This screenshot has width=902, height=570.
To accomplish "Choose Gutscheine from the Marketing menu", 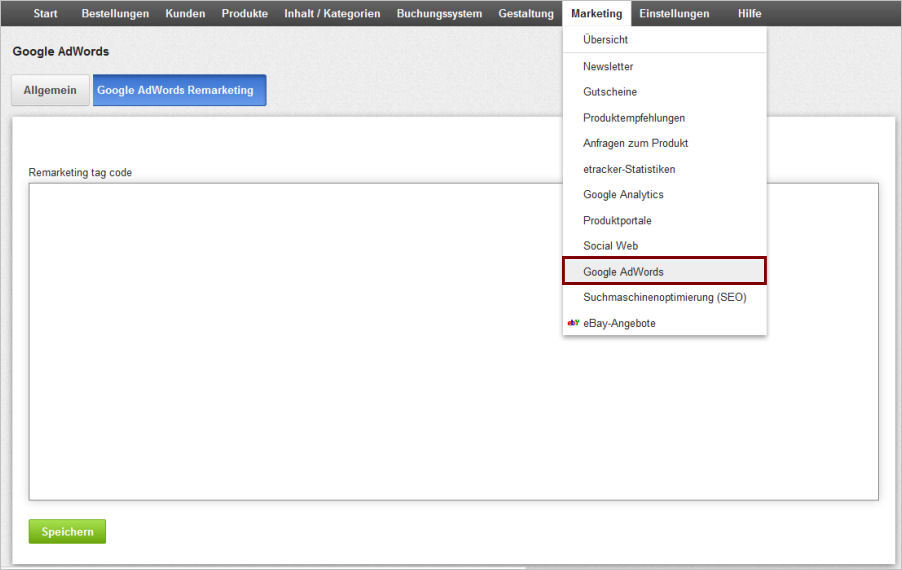I will 664,91.
